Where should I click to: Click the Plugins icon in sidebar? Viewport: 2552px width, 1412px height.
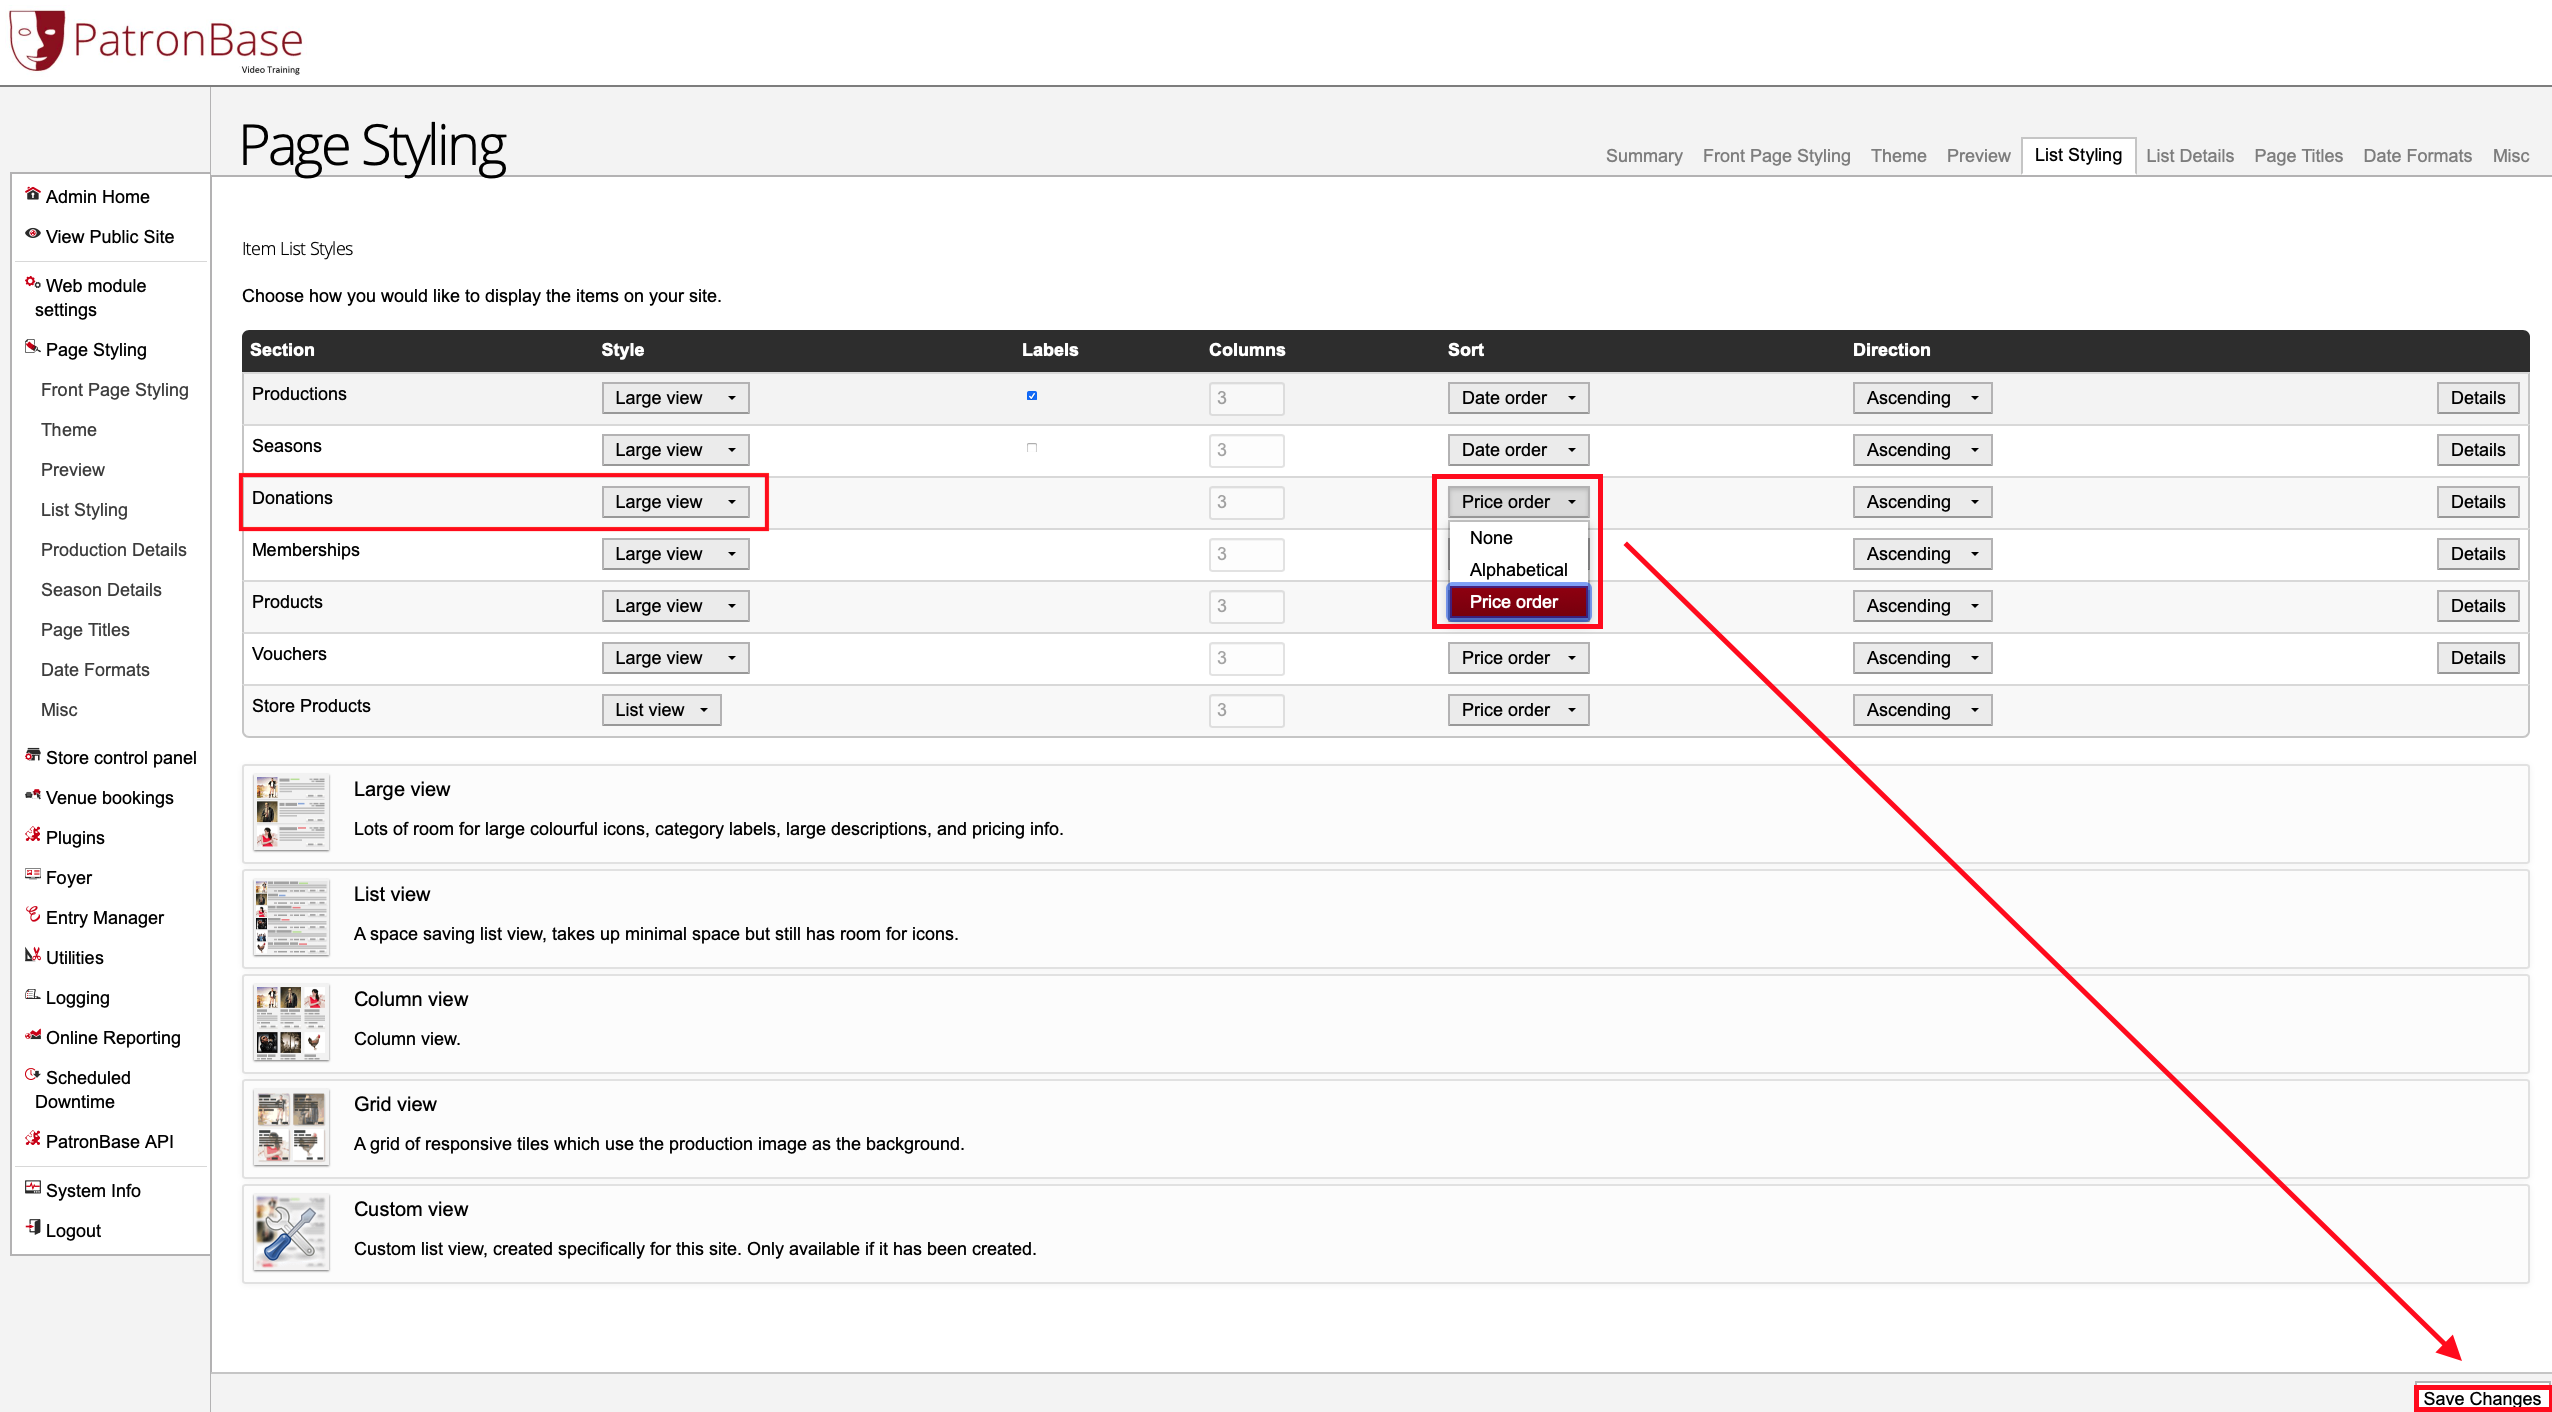pos(33,835)
